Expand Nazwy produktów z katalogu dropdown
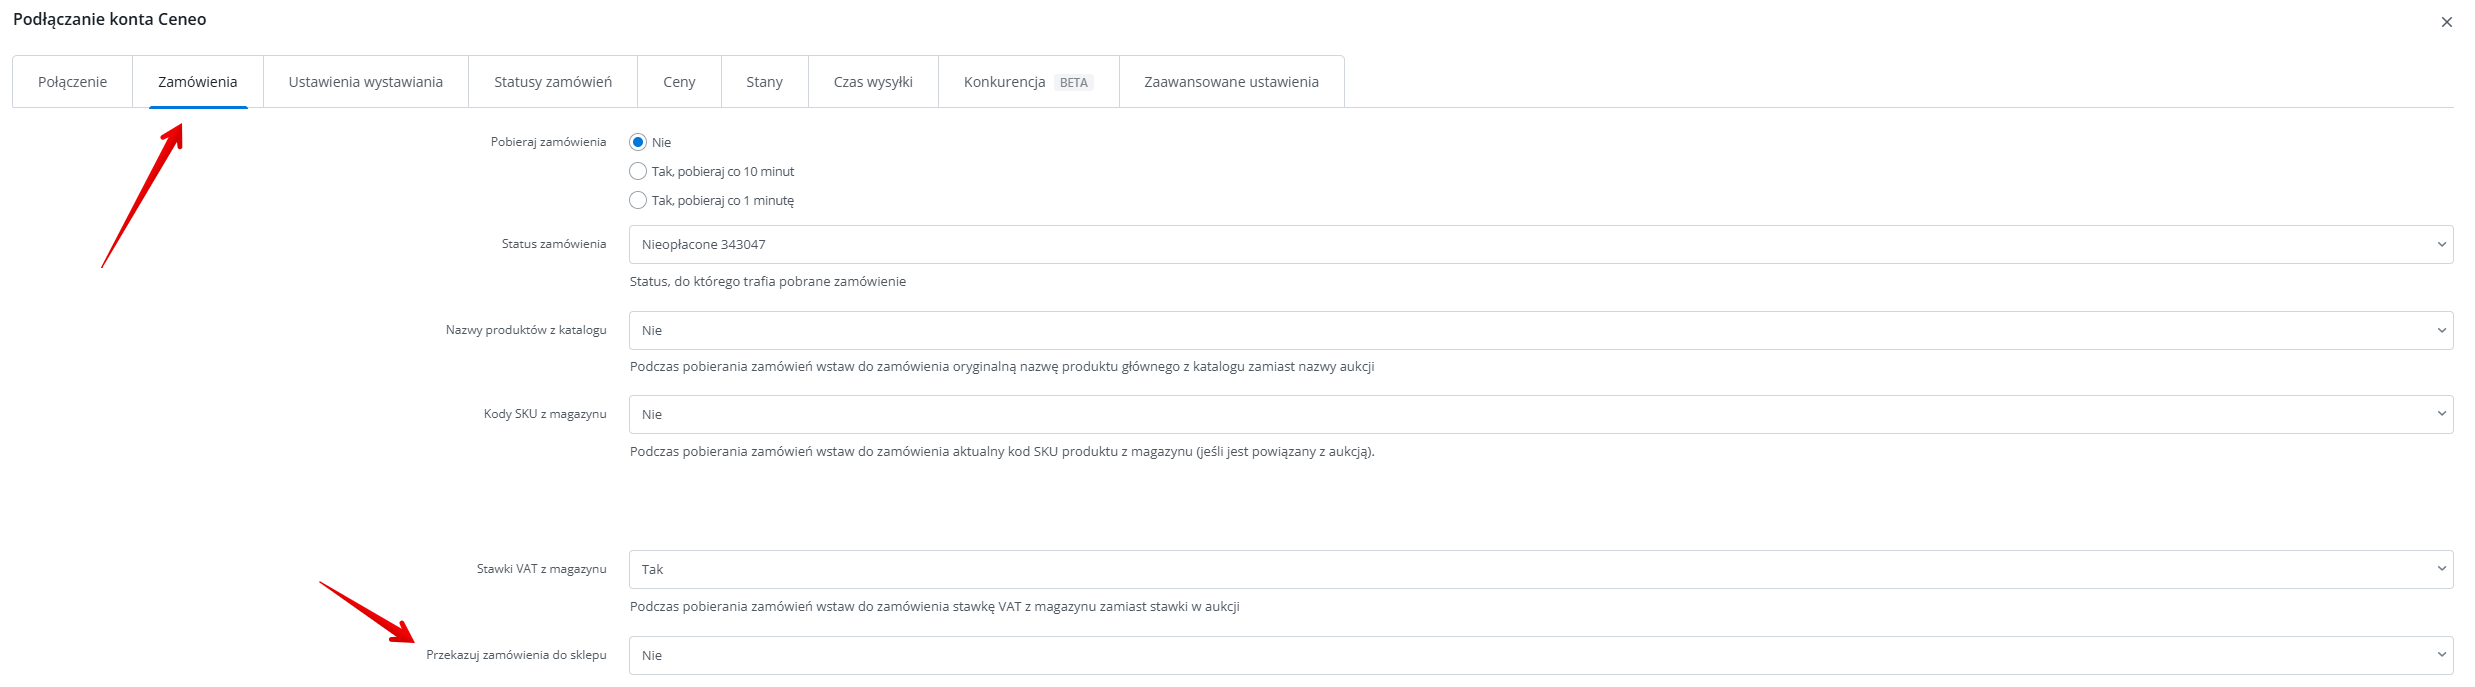This screenshot has height=687, width=2475. click(1540, 330)
